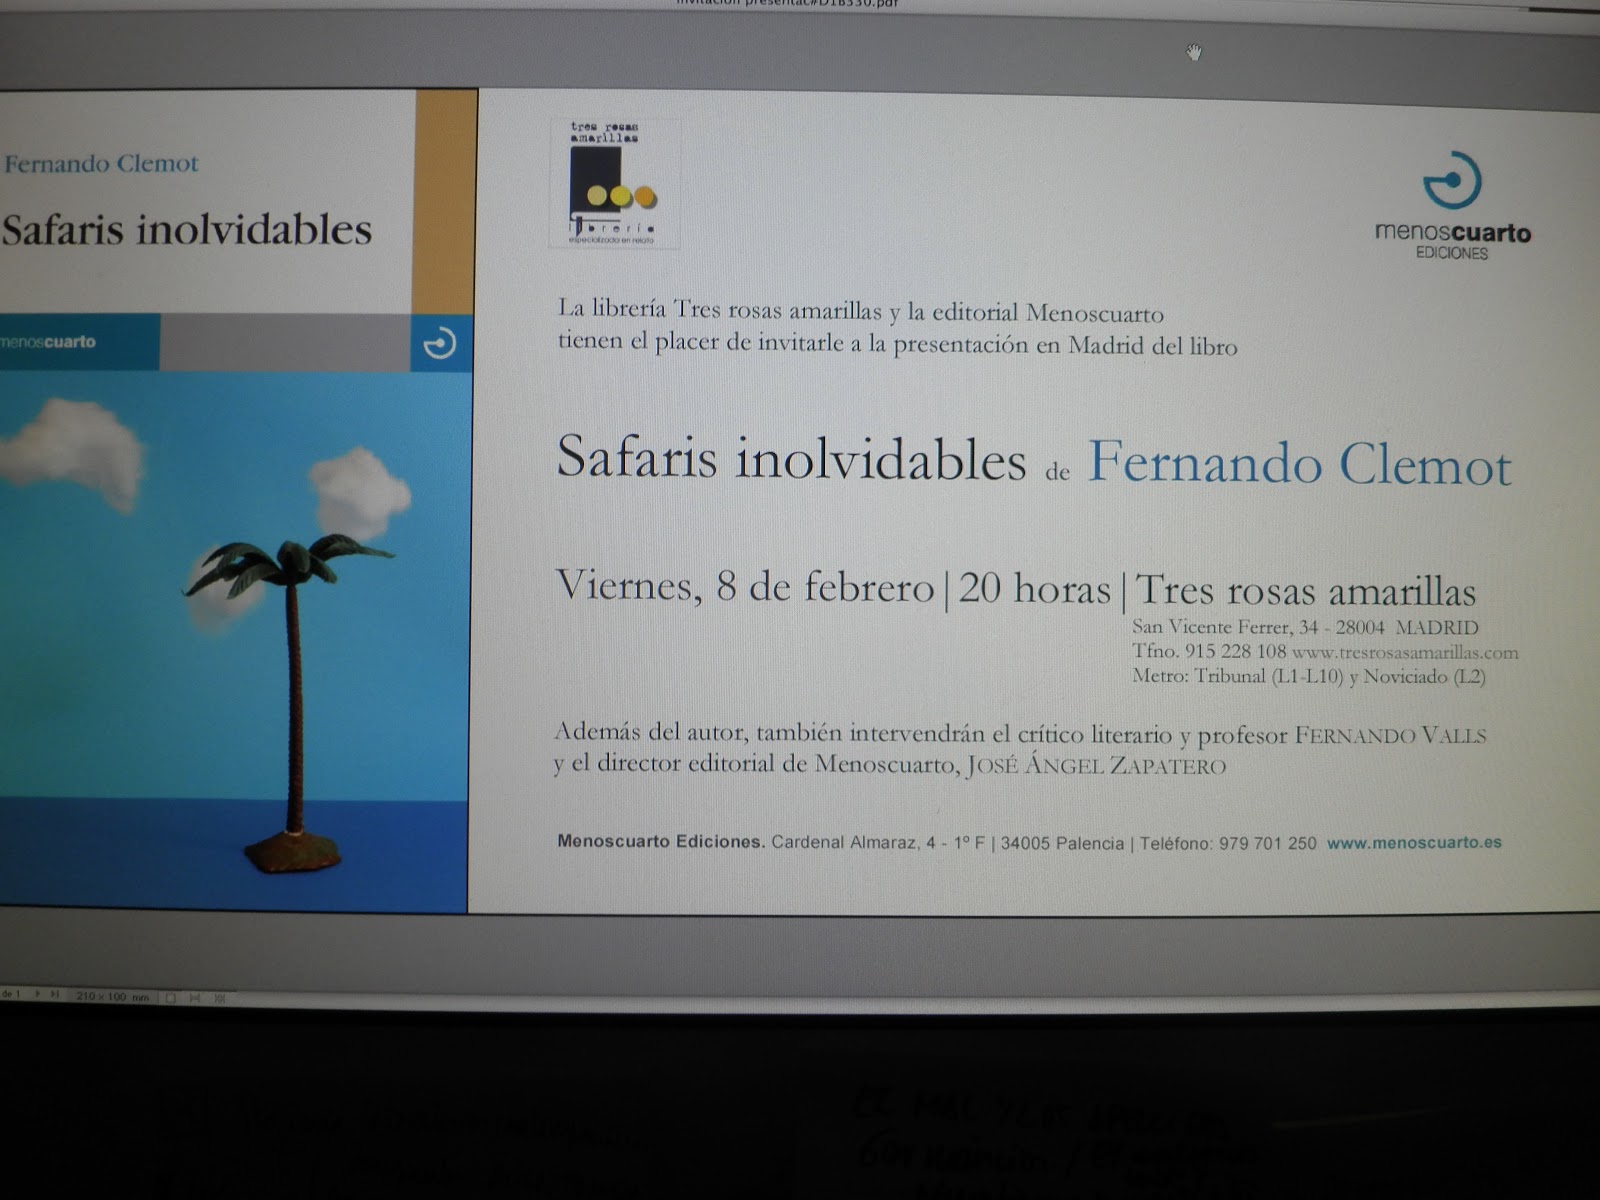Open www.menoscuarto.es link

tap(1414, 842)
